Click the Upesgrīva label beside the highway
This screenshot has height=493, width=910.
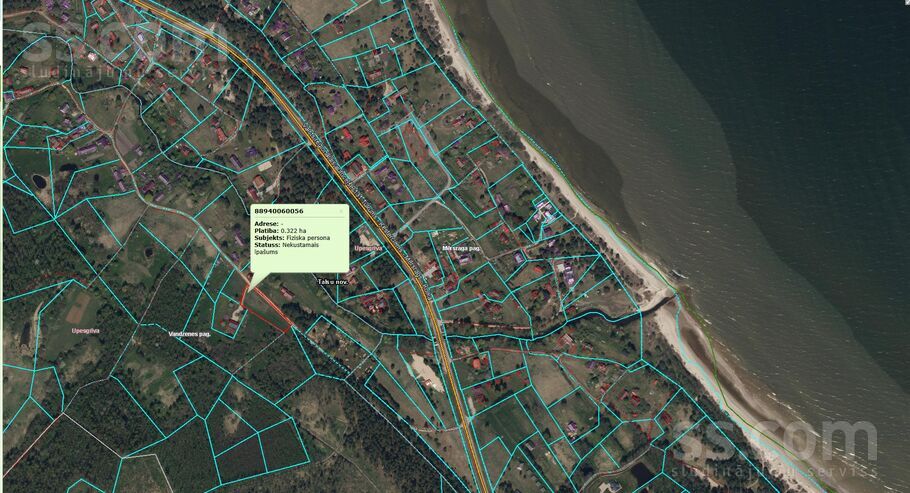pyautogui.click(x=368, y=246)
